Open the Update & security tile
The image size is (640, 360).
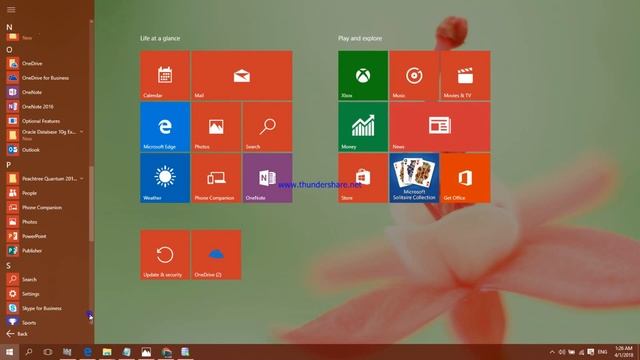pyautogui.click(x=165, y=255)
